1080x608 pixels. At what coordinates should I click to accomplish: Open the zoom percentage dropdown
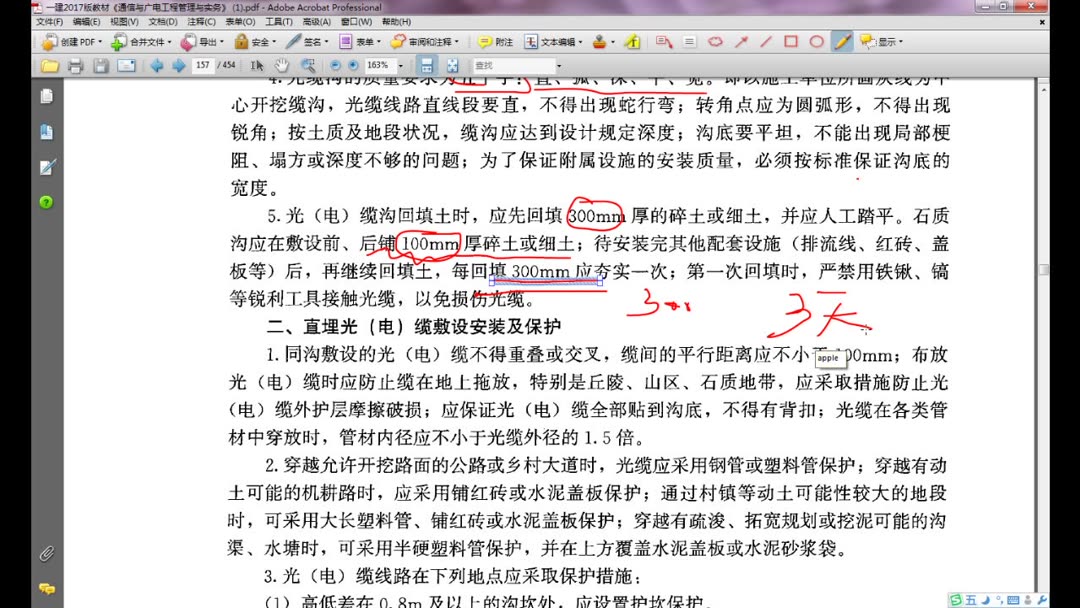[x=397, y=66]
